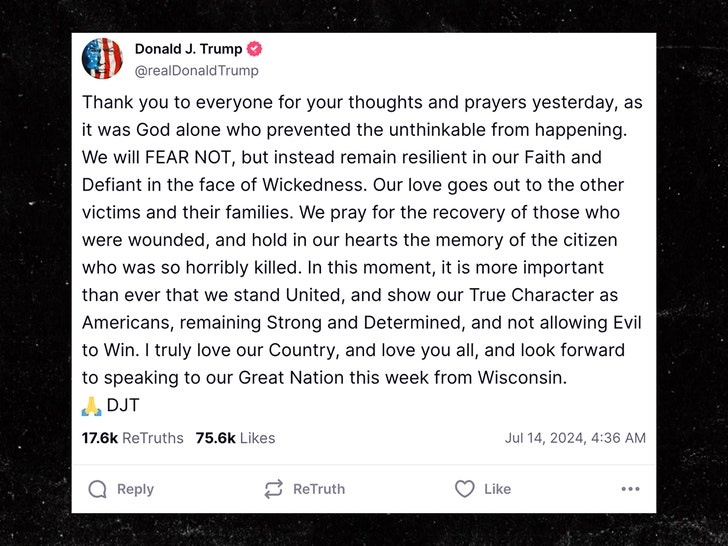The image size is (728, 546).
Task: Click the word Wisconsin in the post
Action: click(x=522, y=377)
